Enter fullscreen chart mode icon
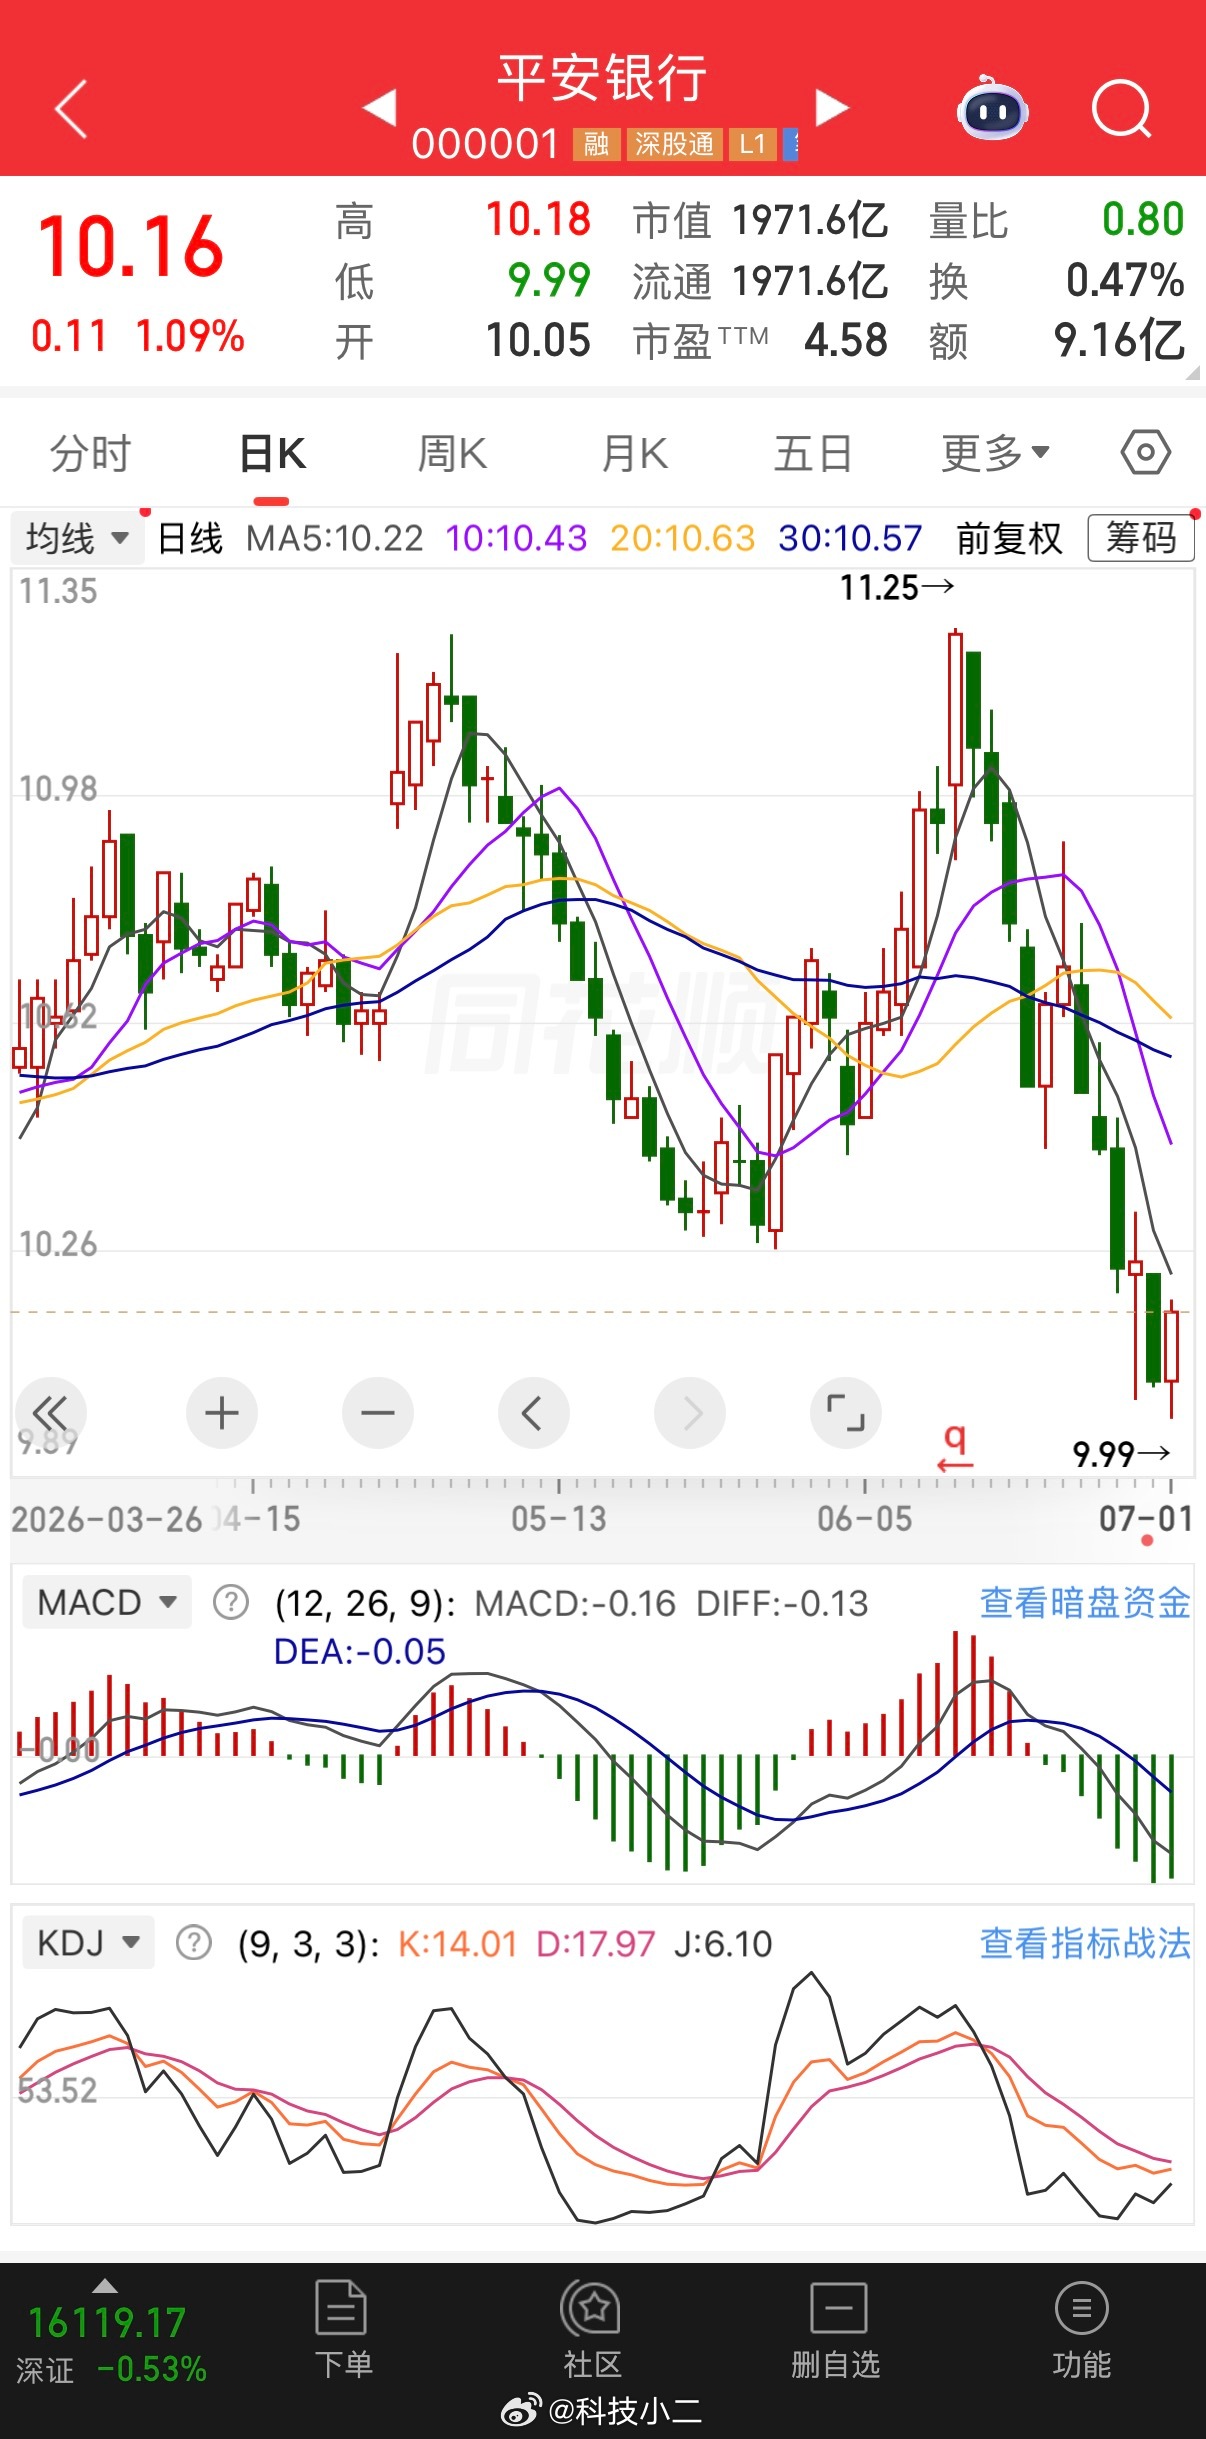1206x2439 pixels. (x=846, y=1412)
